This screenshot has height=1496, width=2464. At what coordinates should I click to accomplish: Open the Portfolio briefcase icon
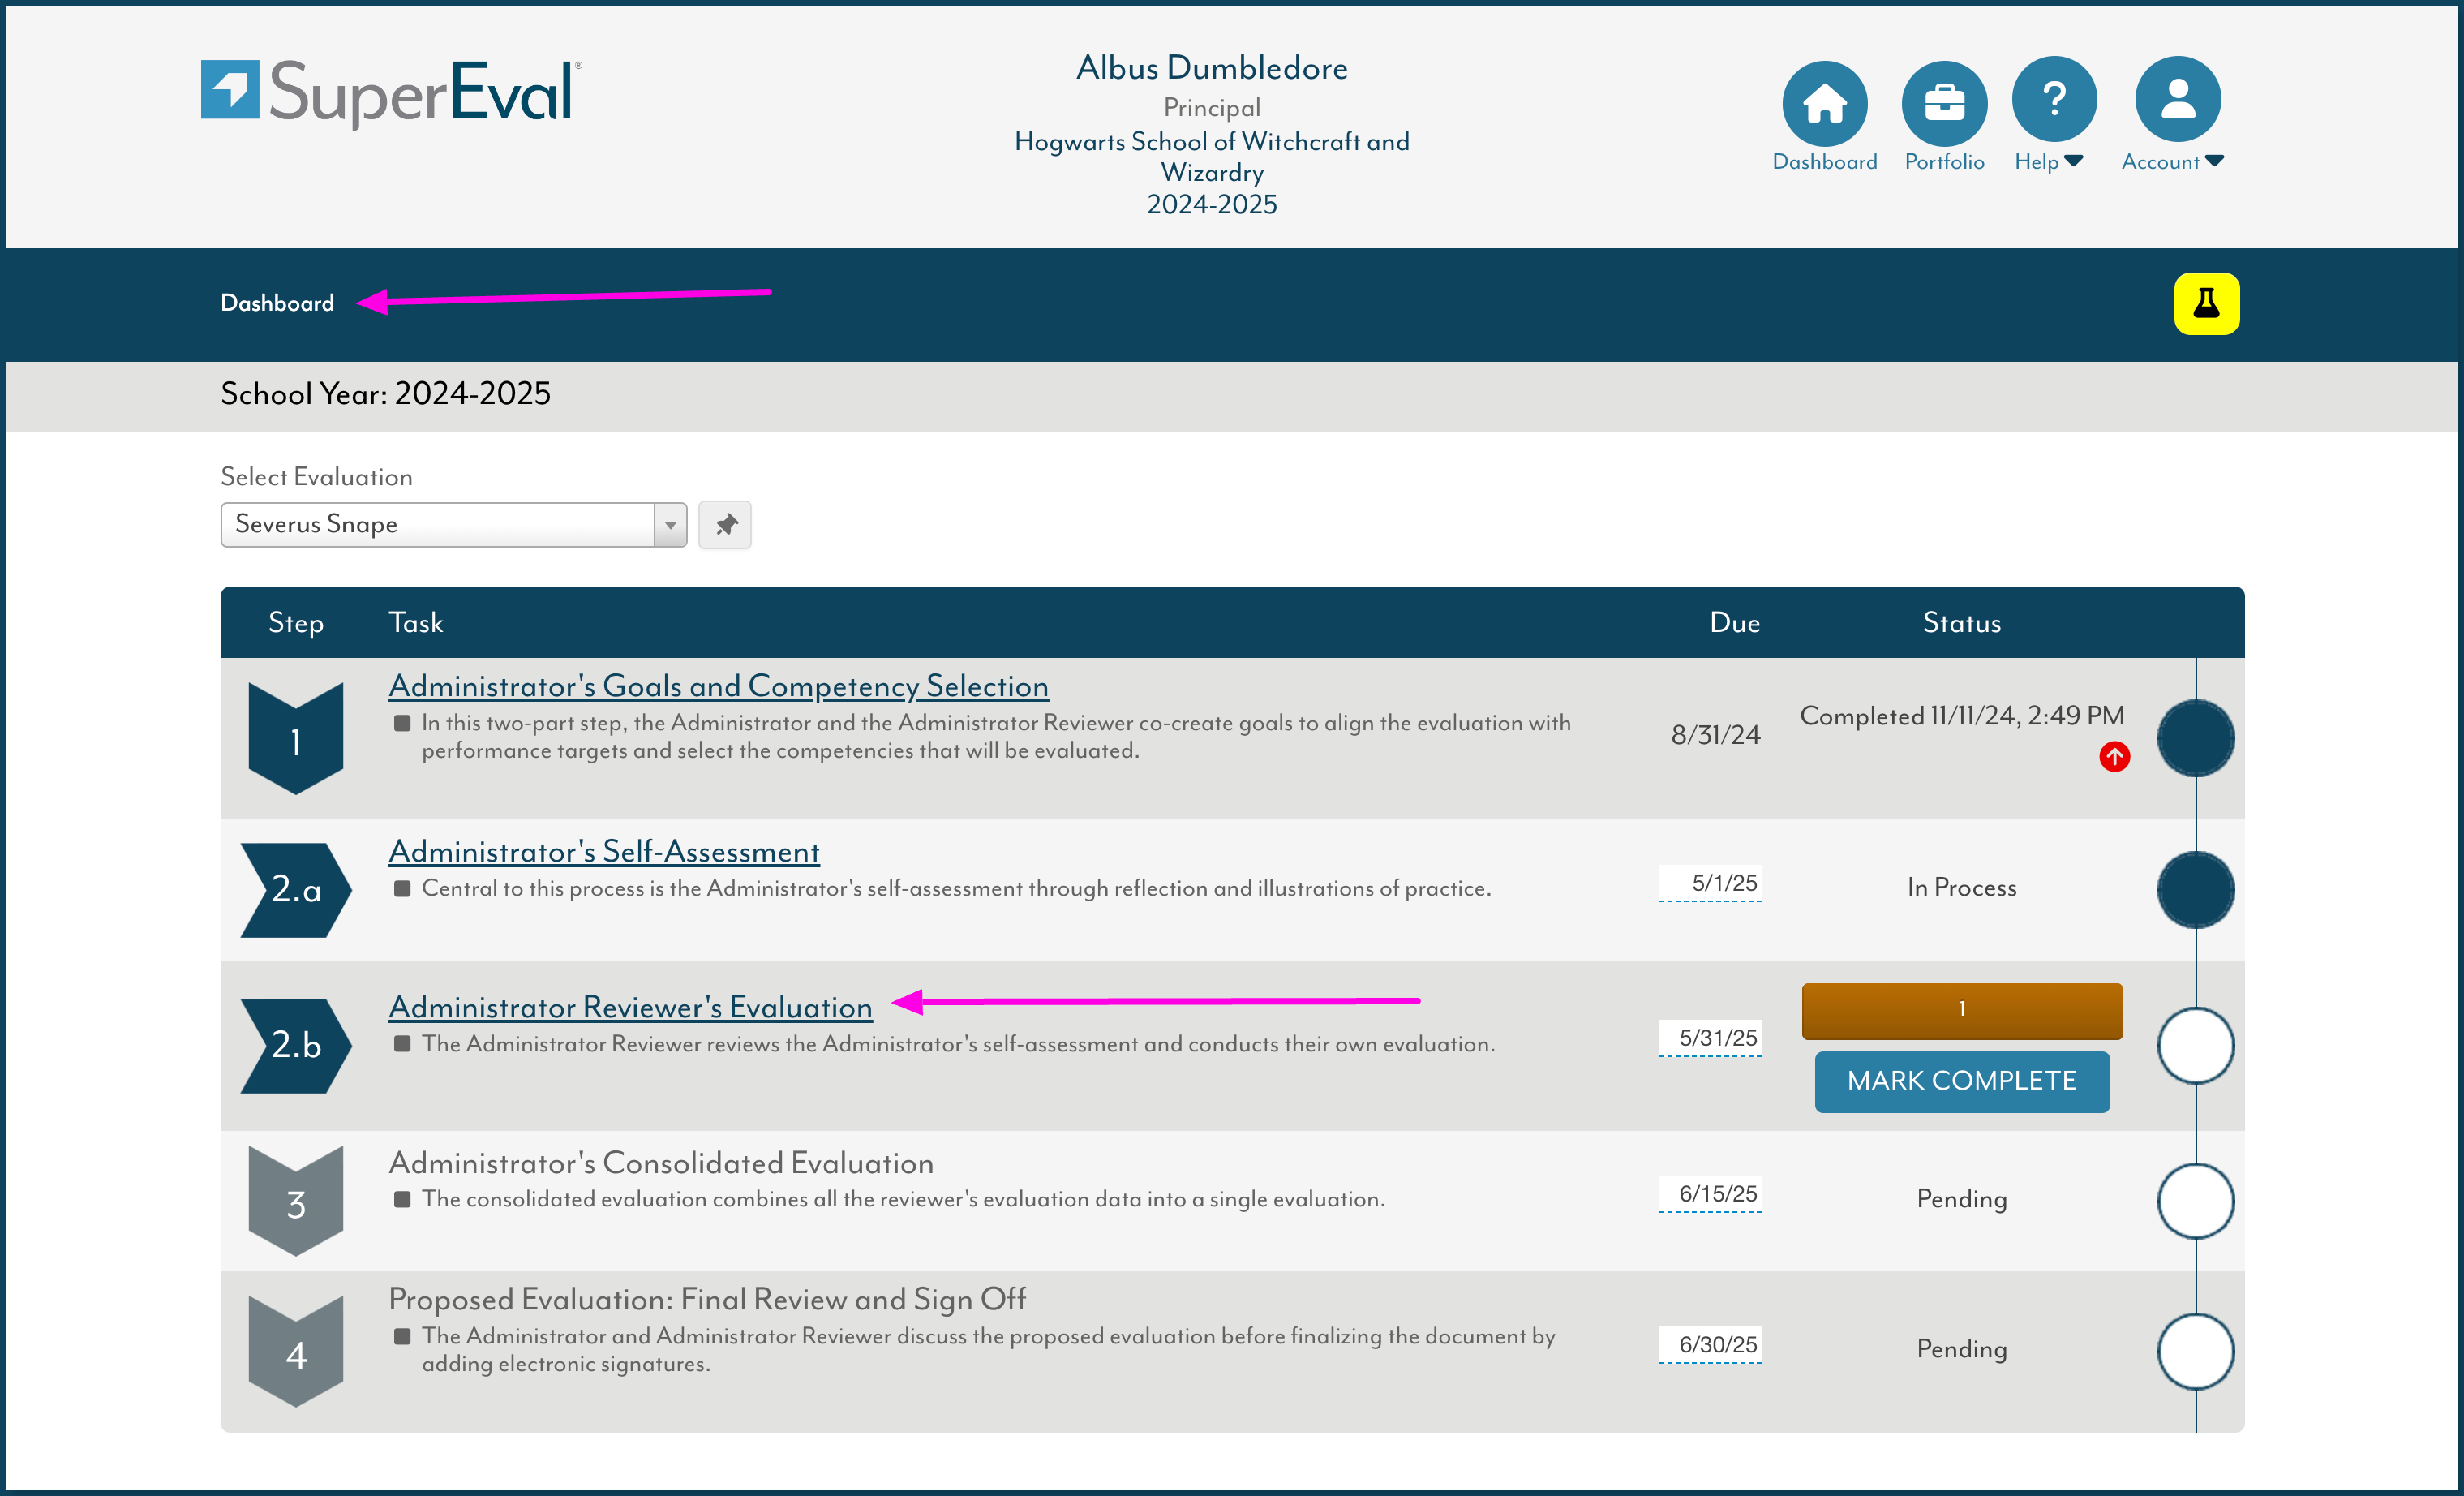pos(1943,102)
